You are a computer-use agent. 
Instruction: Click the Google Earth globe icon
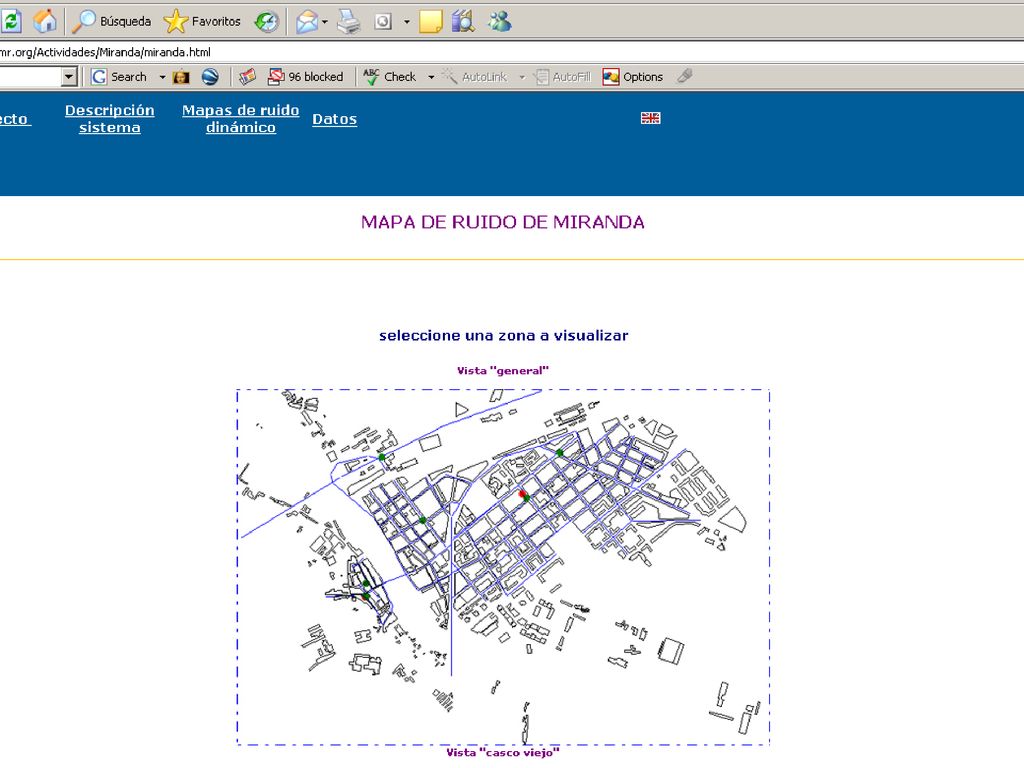pos(210,77)
